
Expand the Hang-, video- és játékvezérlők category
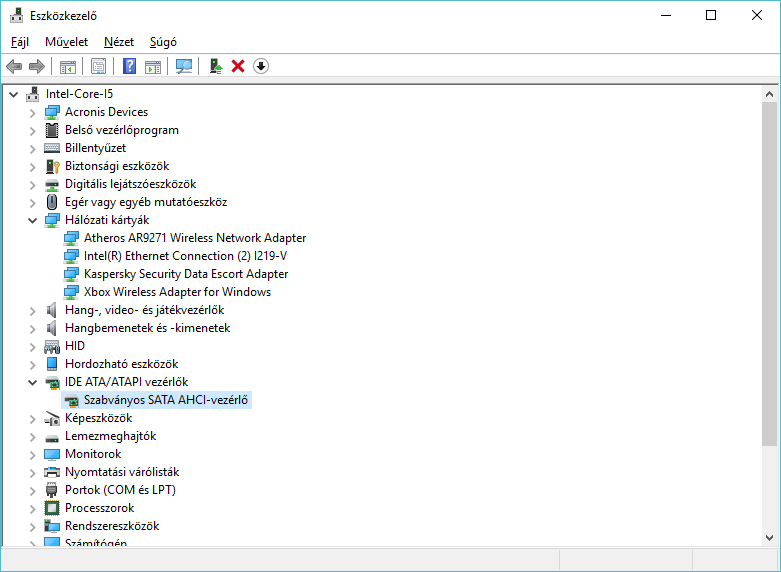pyautogui.click(x=32, y=311)
